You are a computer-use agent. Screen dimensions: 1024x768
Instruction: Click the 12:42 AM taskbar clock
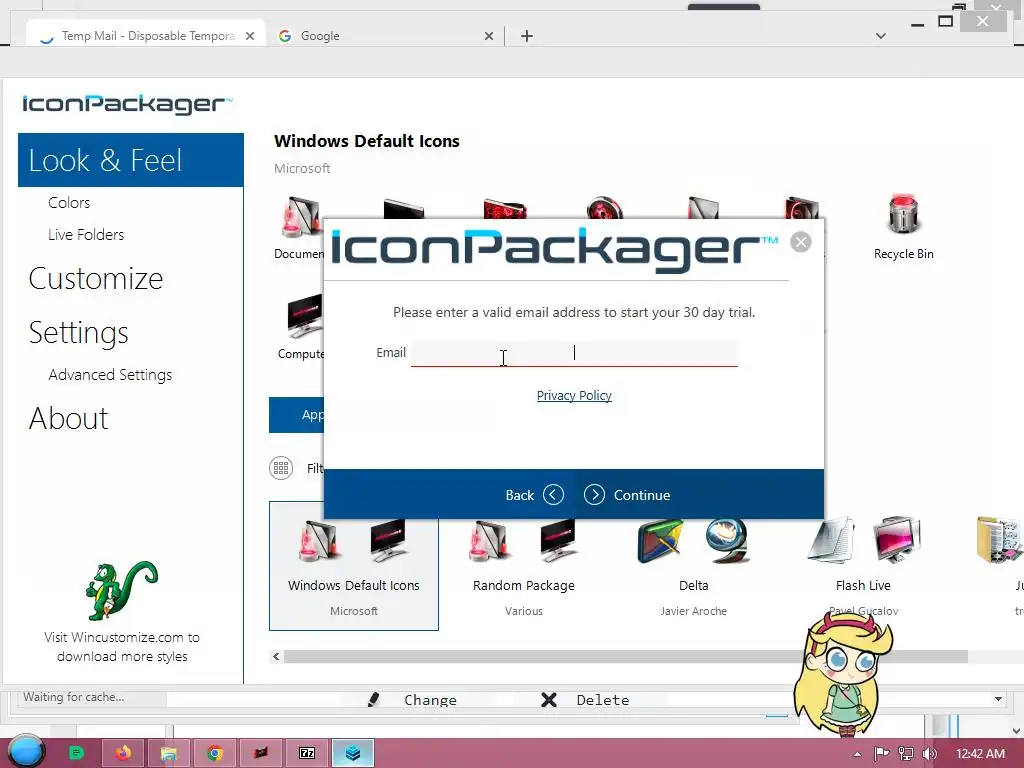[980, 754]
